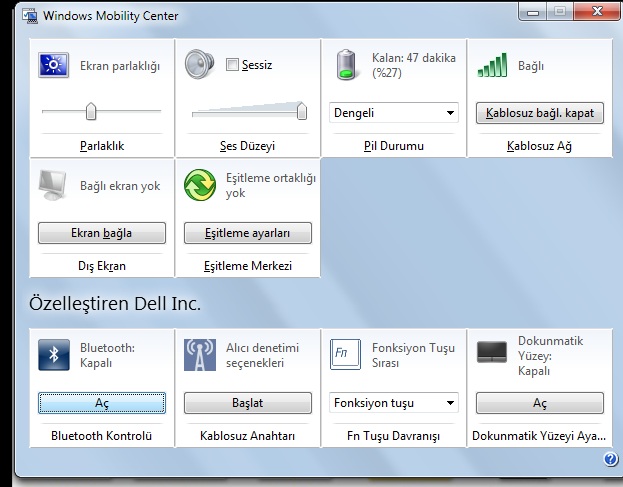Click the touchpad icon
The image size is (623, 487).
click(492, 352)
